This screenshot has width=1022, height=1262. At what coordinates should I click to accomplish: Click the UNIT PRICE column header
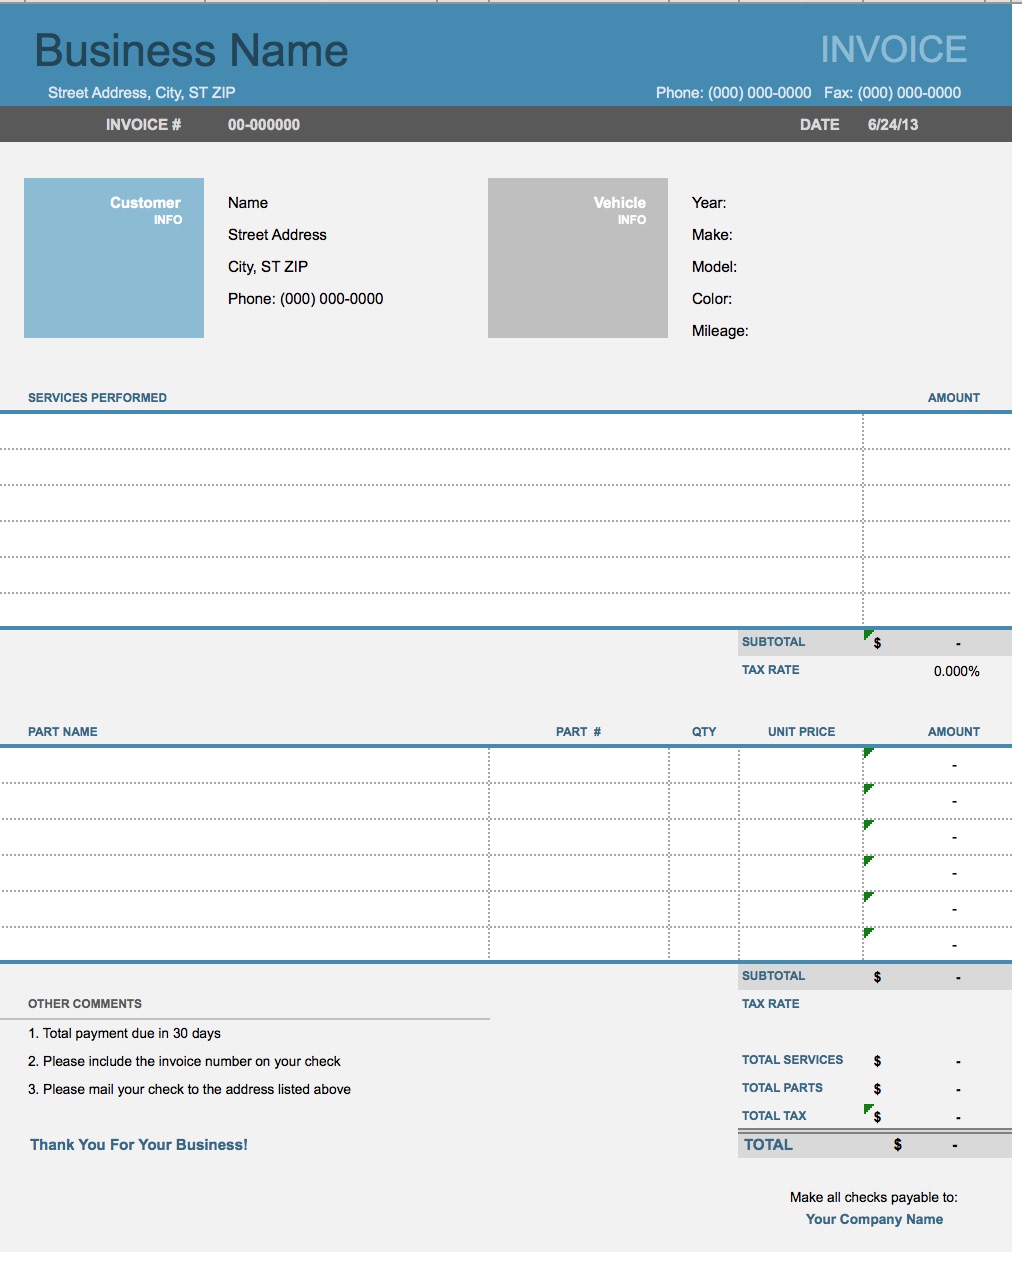[x=801, y=732]
